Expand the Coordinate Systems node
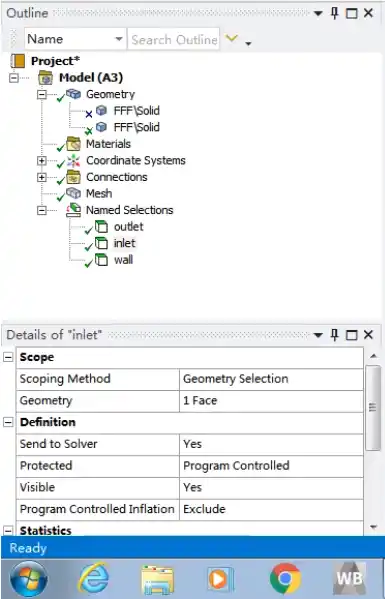This screenshot has height=599, width=385. coord(42,161)
